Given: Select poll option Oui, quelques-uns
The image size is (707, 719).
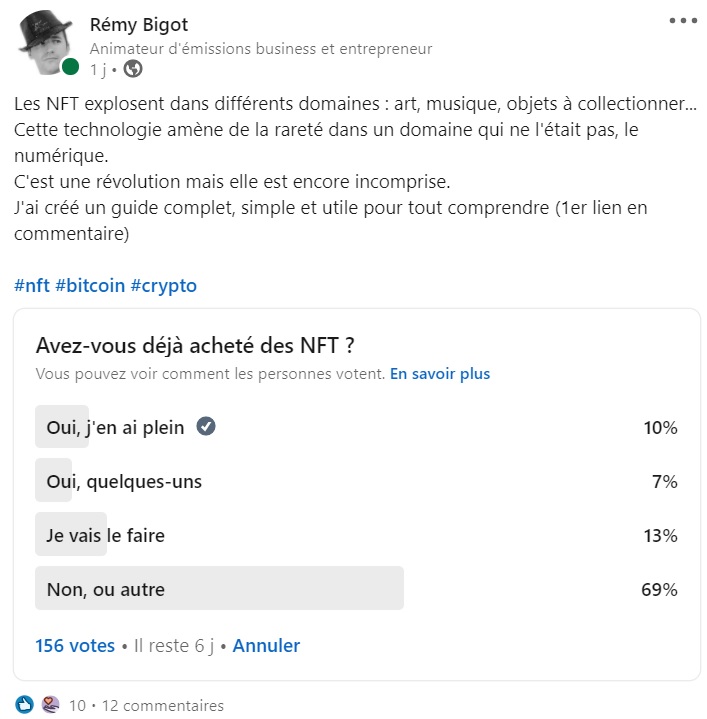Looking at the screenshot, I should point(357,481).
